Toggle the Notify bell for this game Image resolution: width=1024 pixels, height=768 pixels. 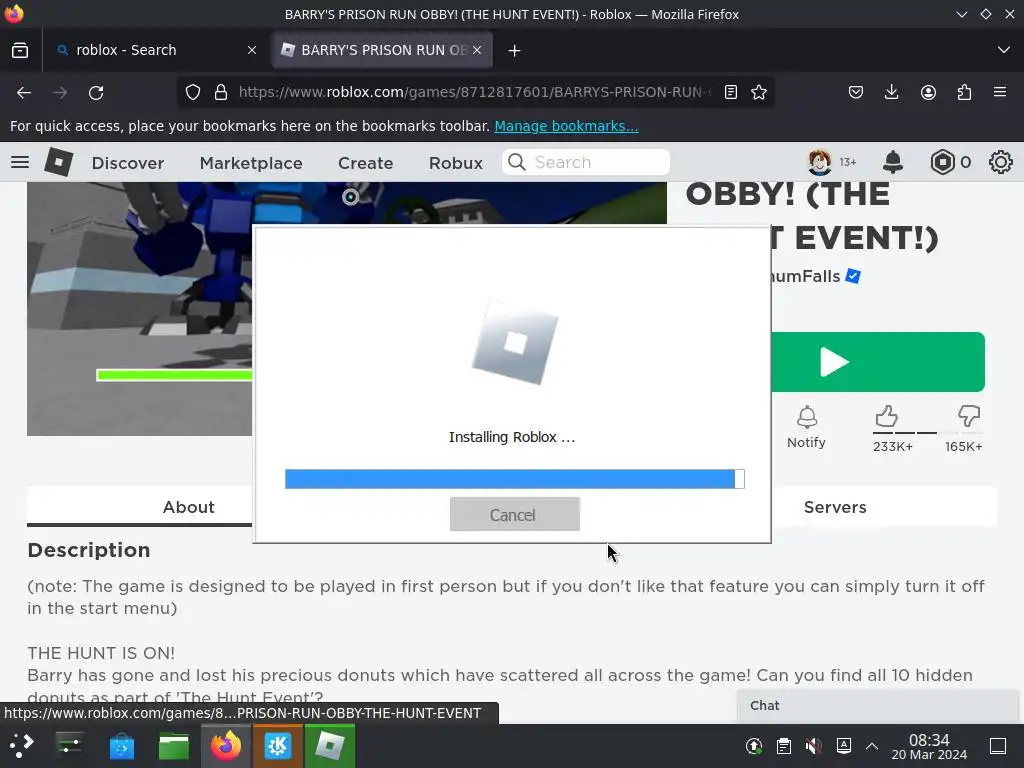click(807, 427)
